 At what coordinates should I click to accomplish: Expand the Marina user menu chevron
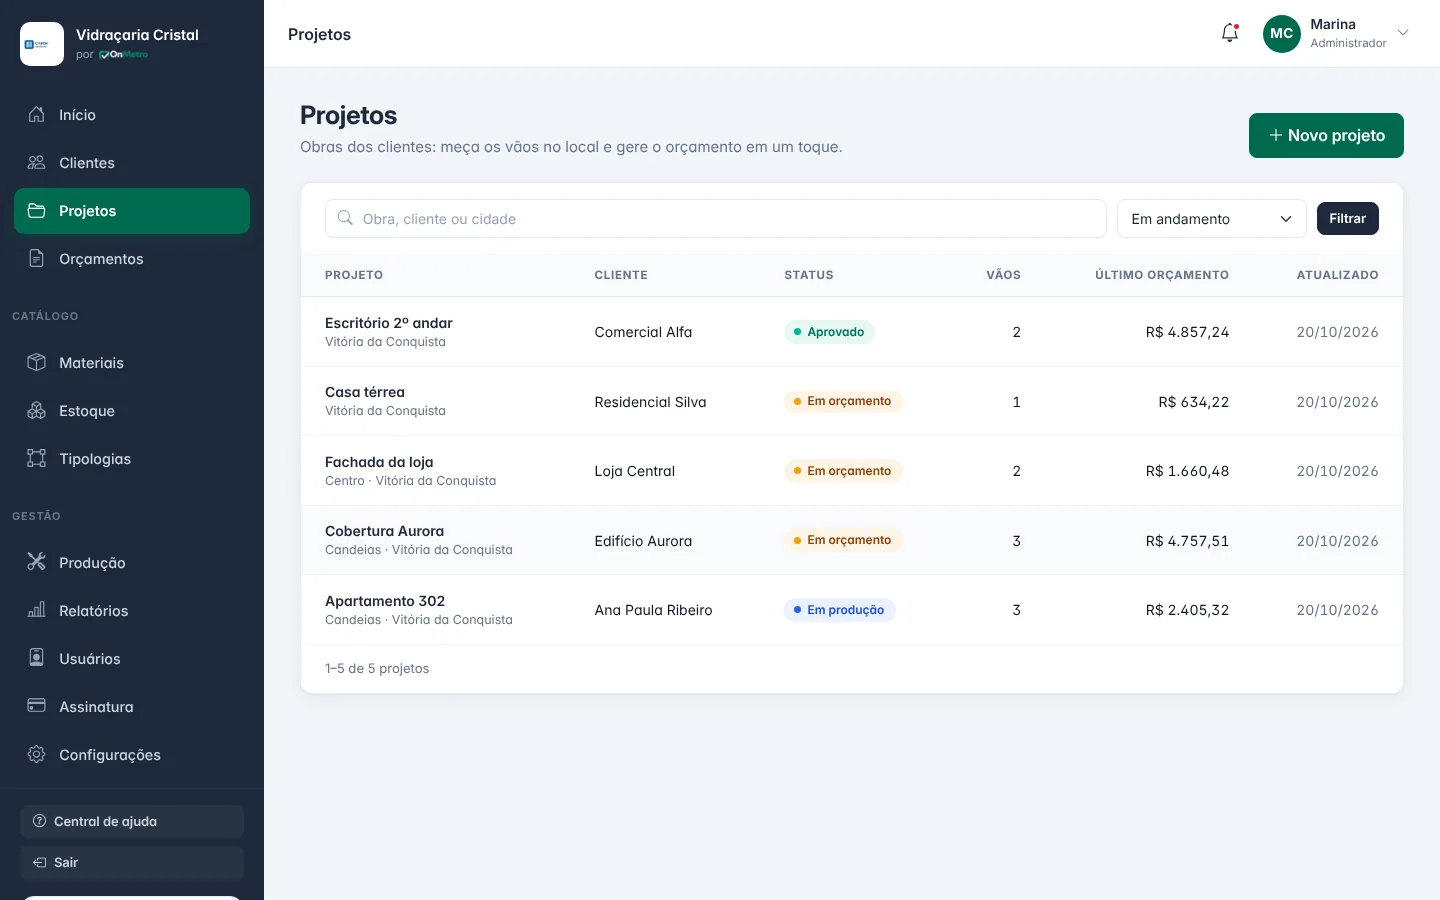point(1403,33)
